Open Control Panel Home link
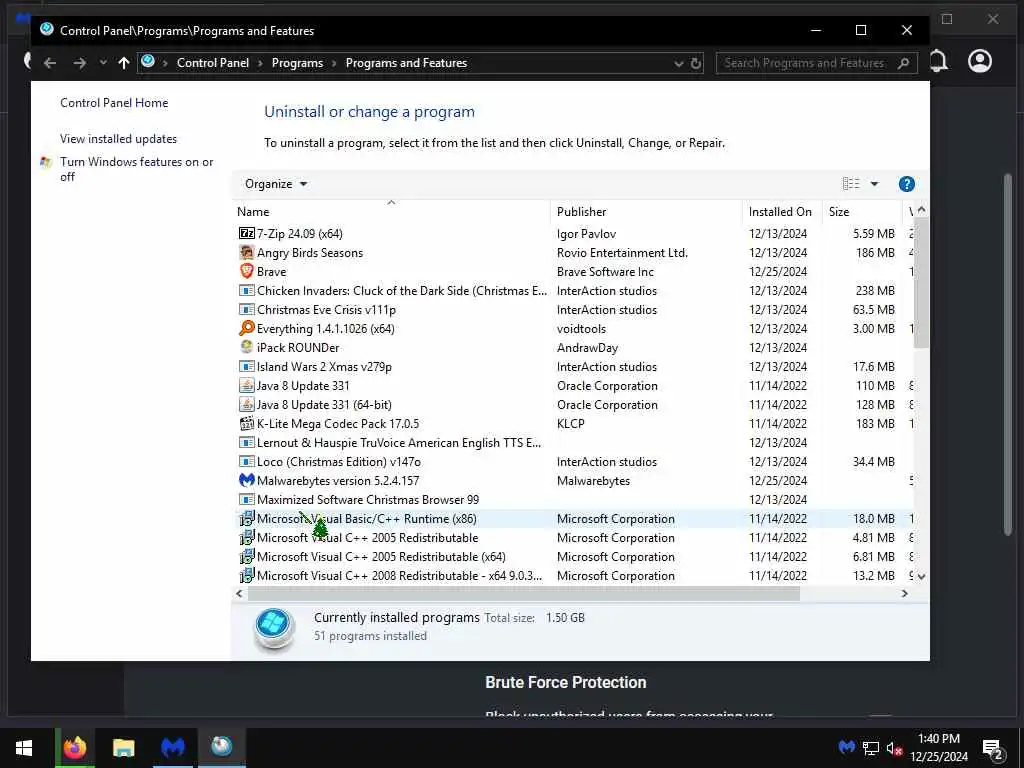1024x768 pixels. (x=114, y=103)
